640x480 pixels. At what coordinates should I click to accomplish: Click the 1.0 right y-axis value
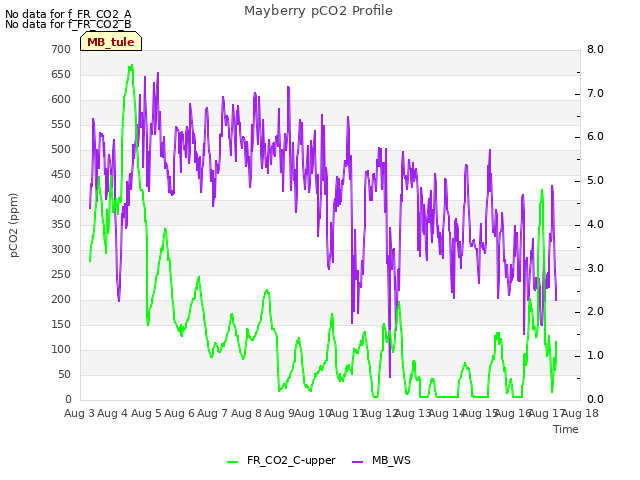click(x=595, y=356)
